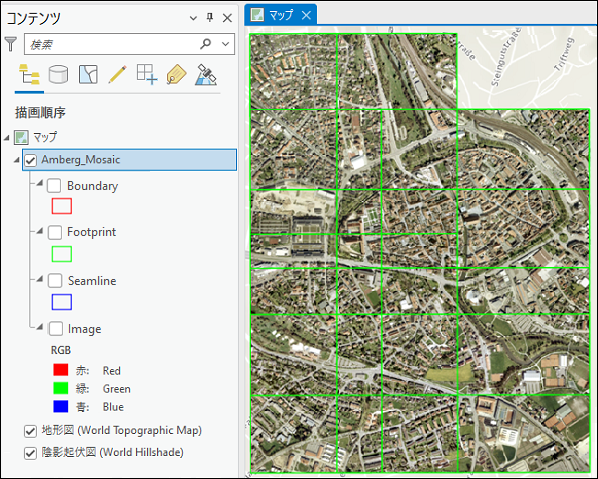598x479 pixels.
Task: Turn on the Footprint sublayer checkbox
Action: point(55,232)
